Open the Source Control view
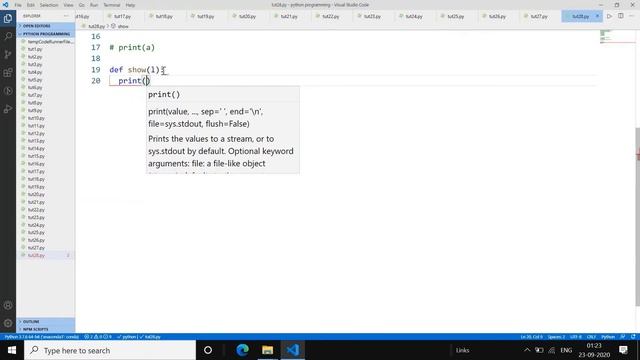Viewport: 640px width, 360px height. [8, 55]
